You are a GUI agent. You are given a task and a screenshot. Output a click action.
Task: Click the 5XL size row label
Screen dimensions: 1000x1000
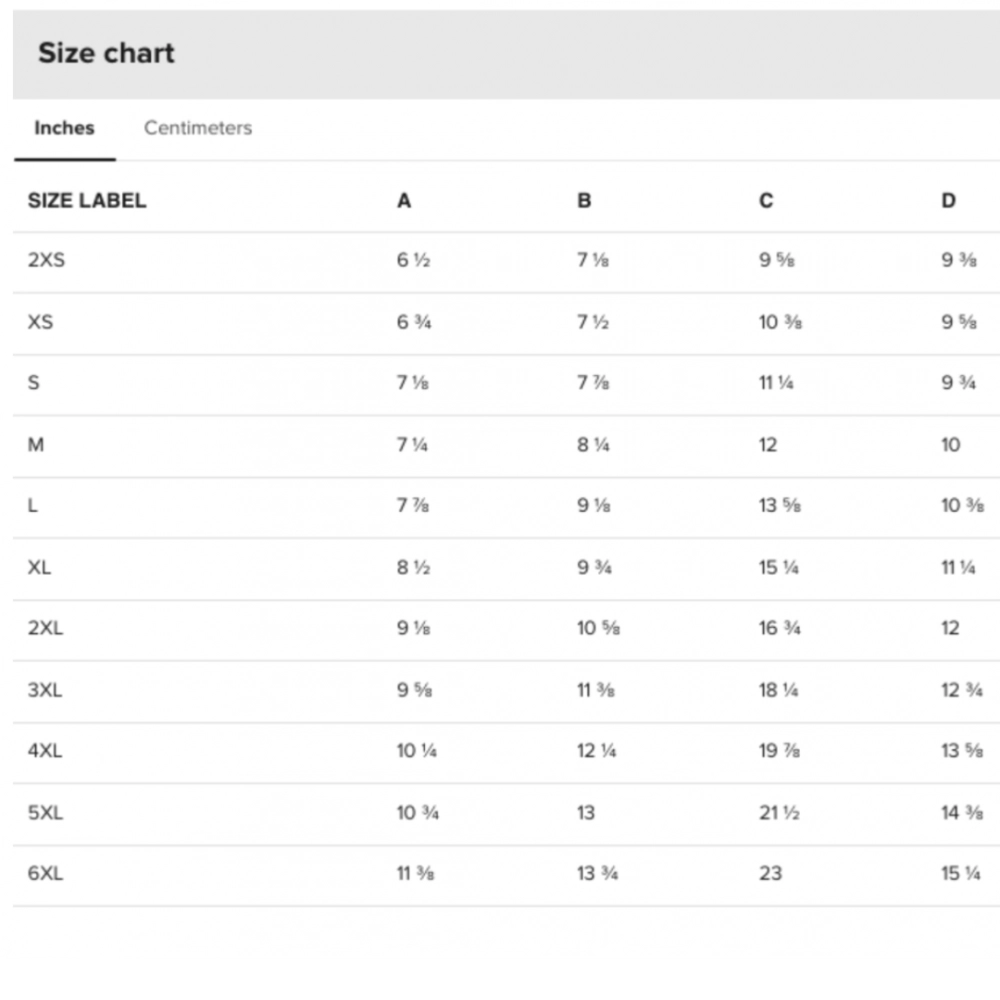[x=45, y=812]
